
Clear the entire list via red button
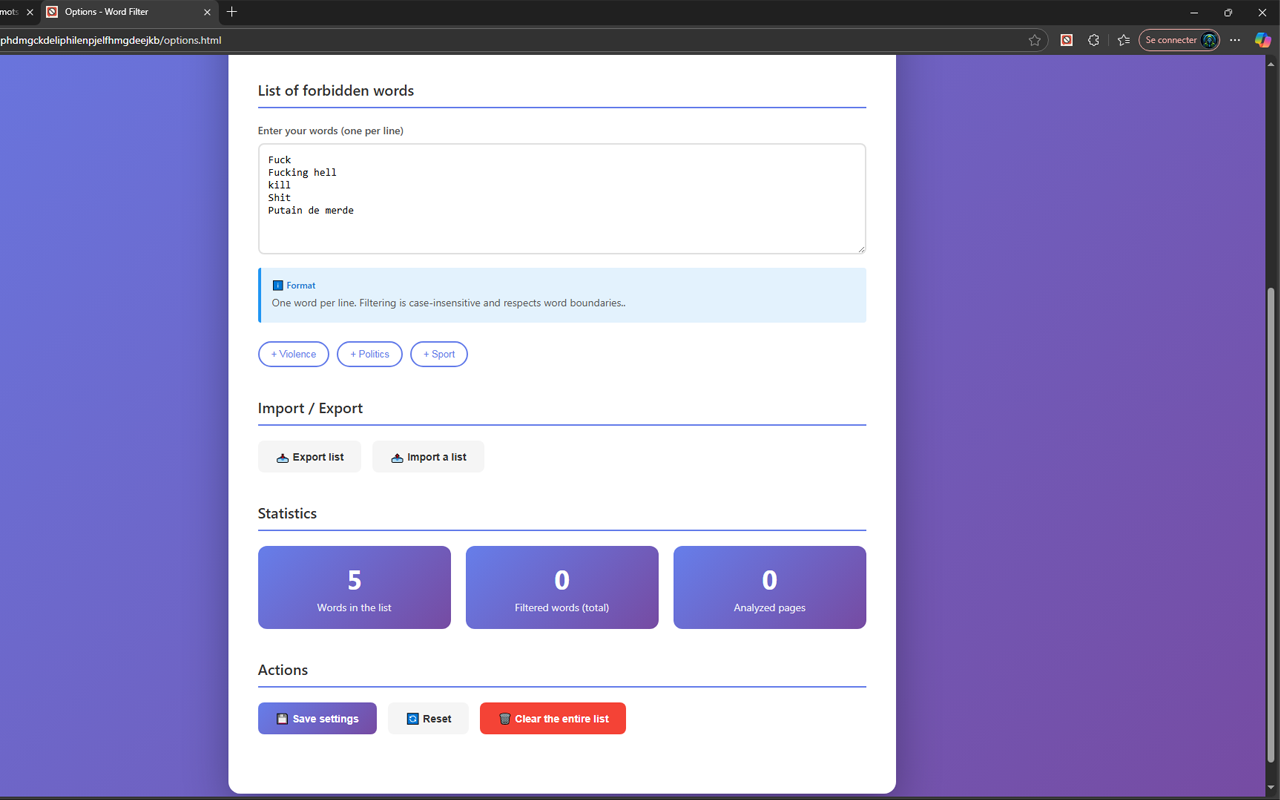click(552, 719)
